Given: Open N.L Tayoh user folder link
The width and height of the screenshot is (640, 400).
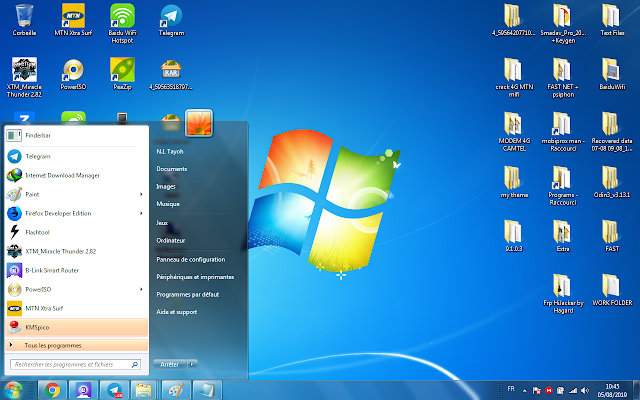Looking at the screenshot, I should click(170, 151).
